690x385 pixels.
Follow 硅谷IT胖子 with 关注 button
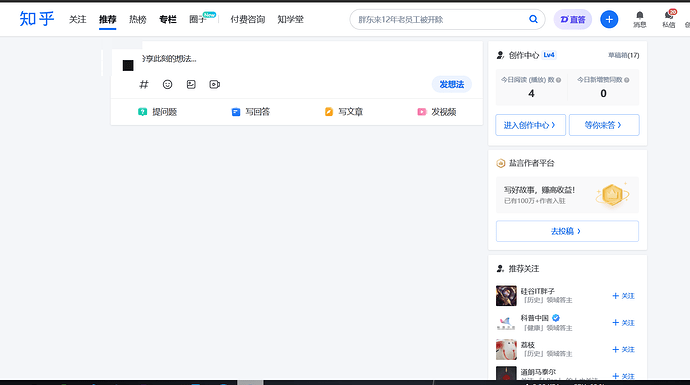(x=623, y=296)
